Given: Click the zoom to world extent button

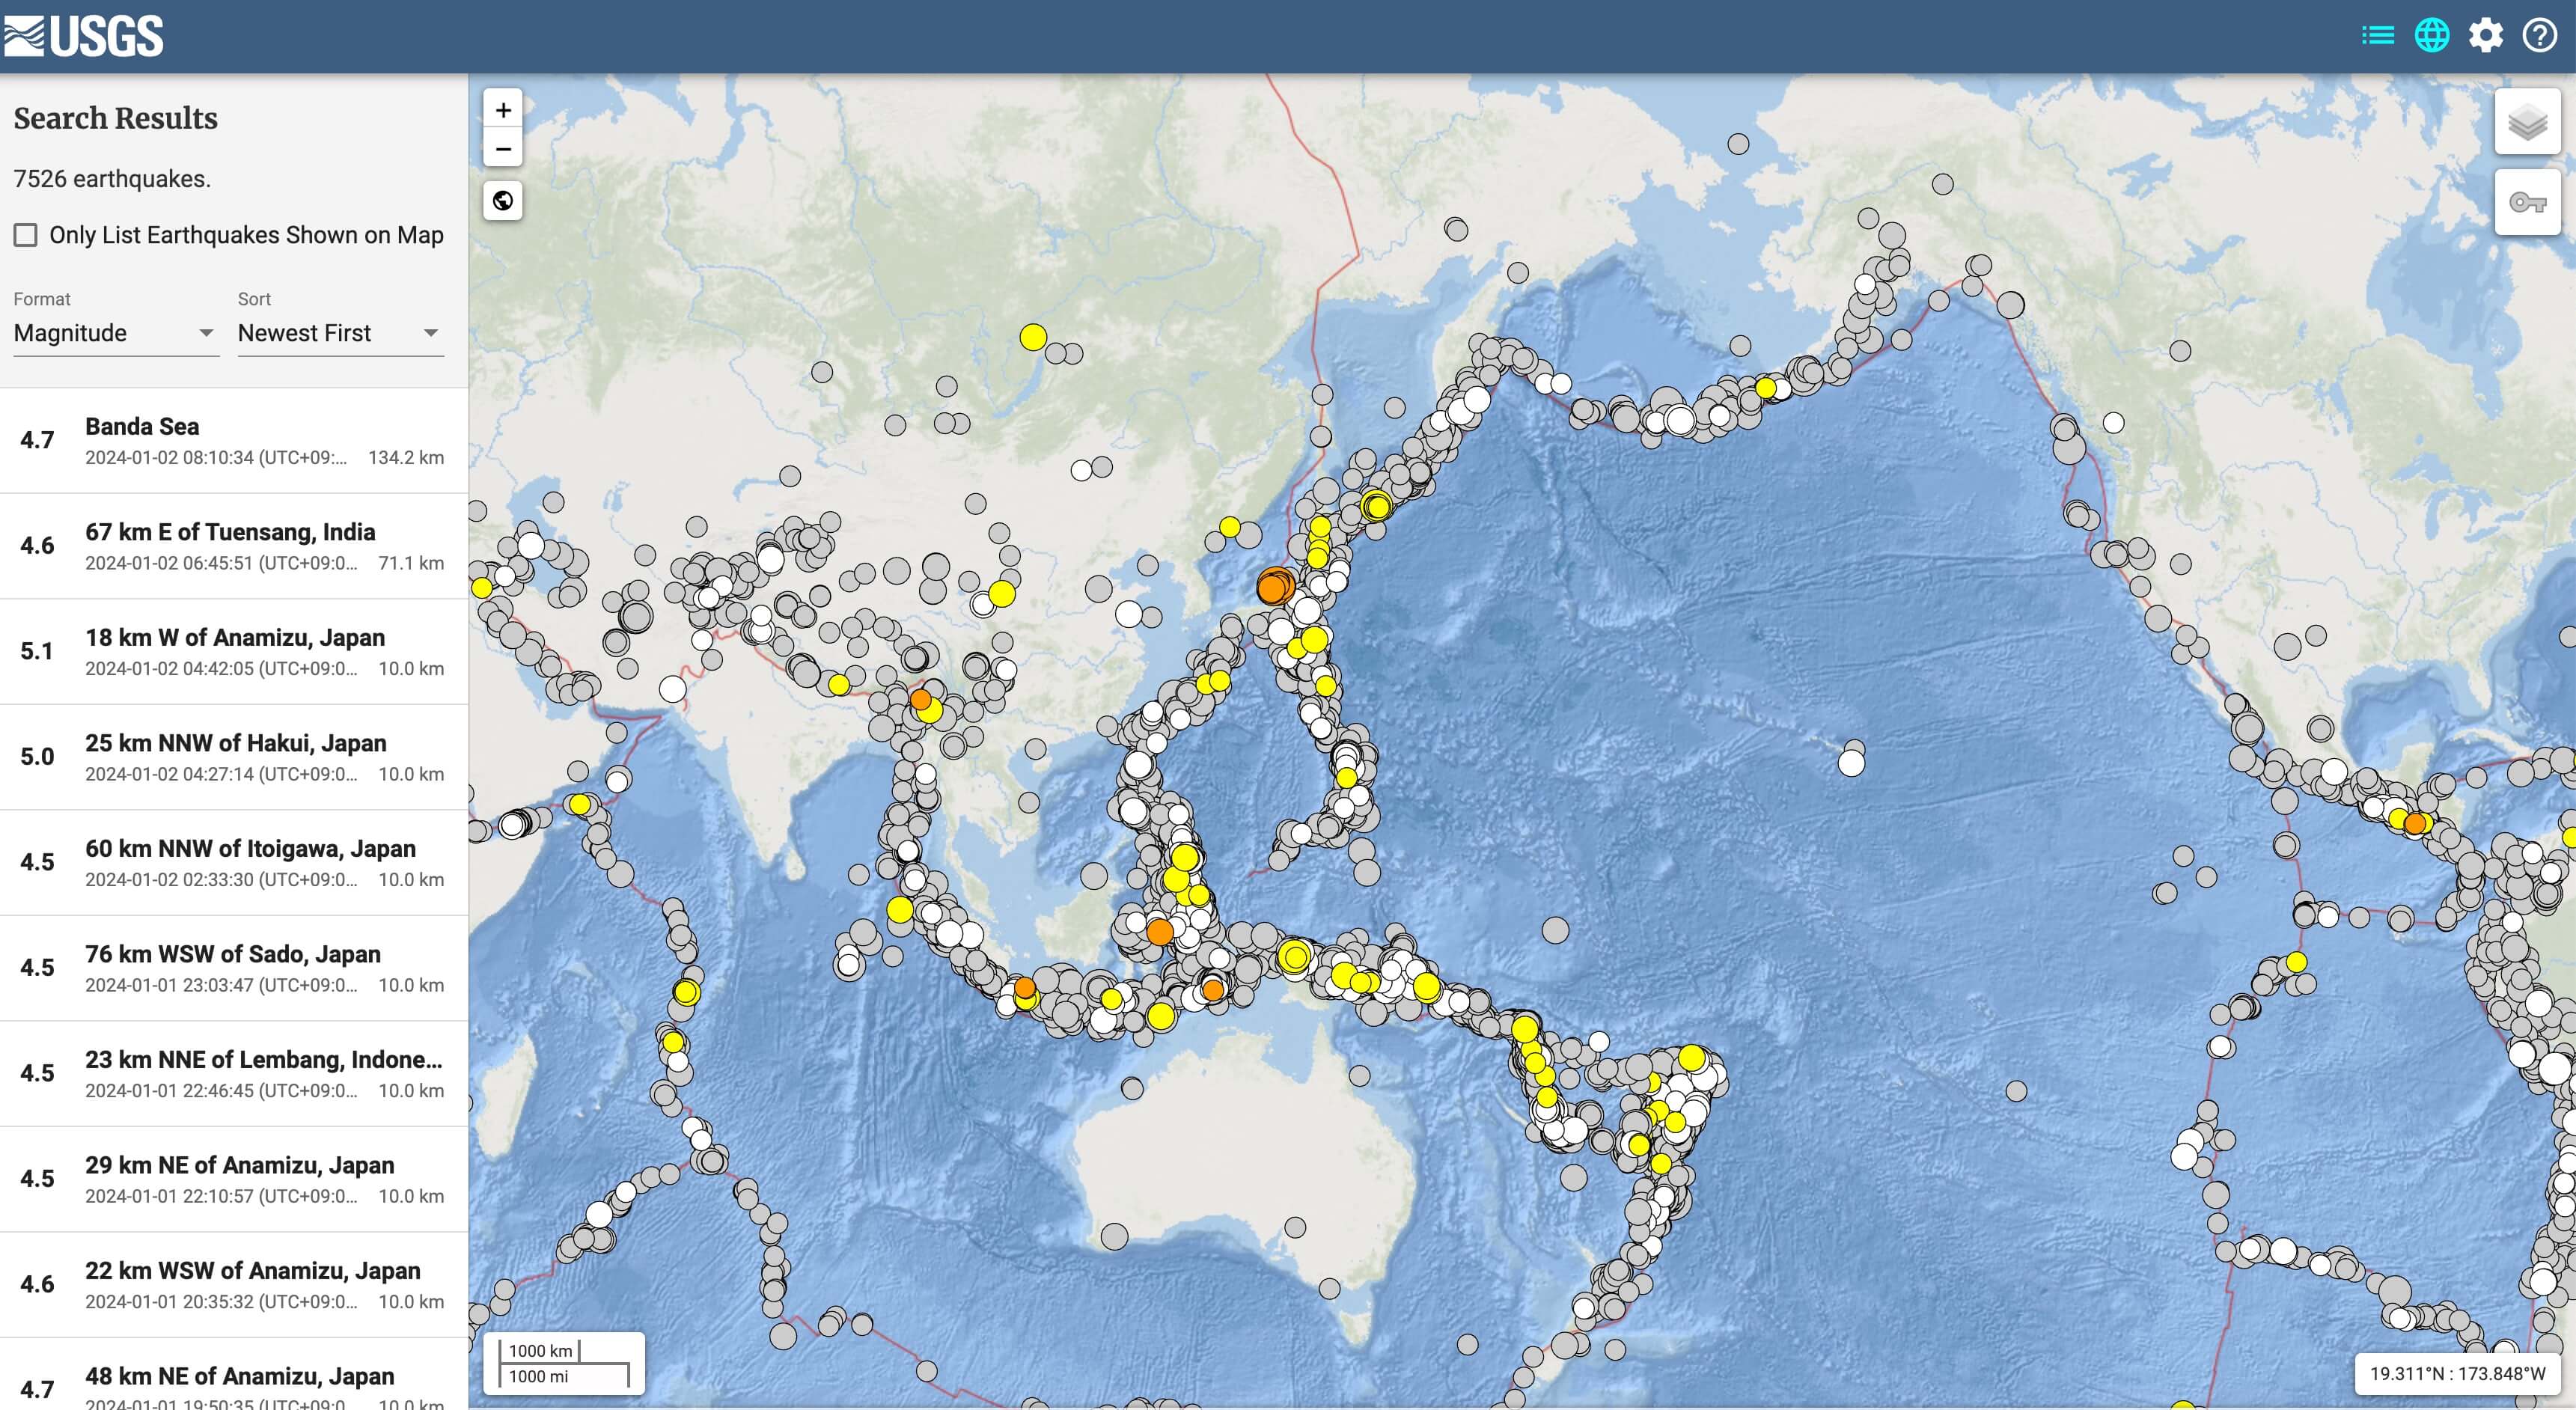Looking at the screenshot, I should (503, 201).
